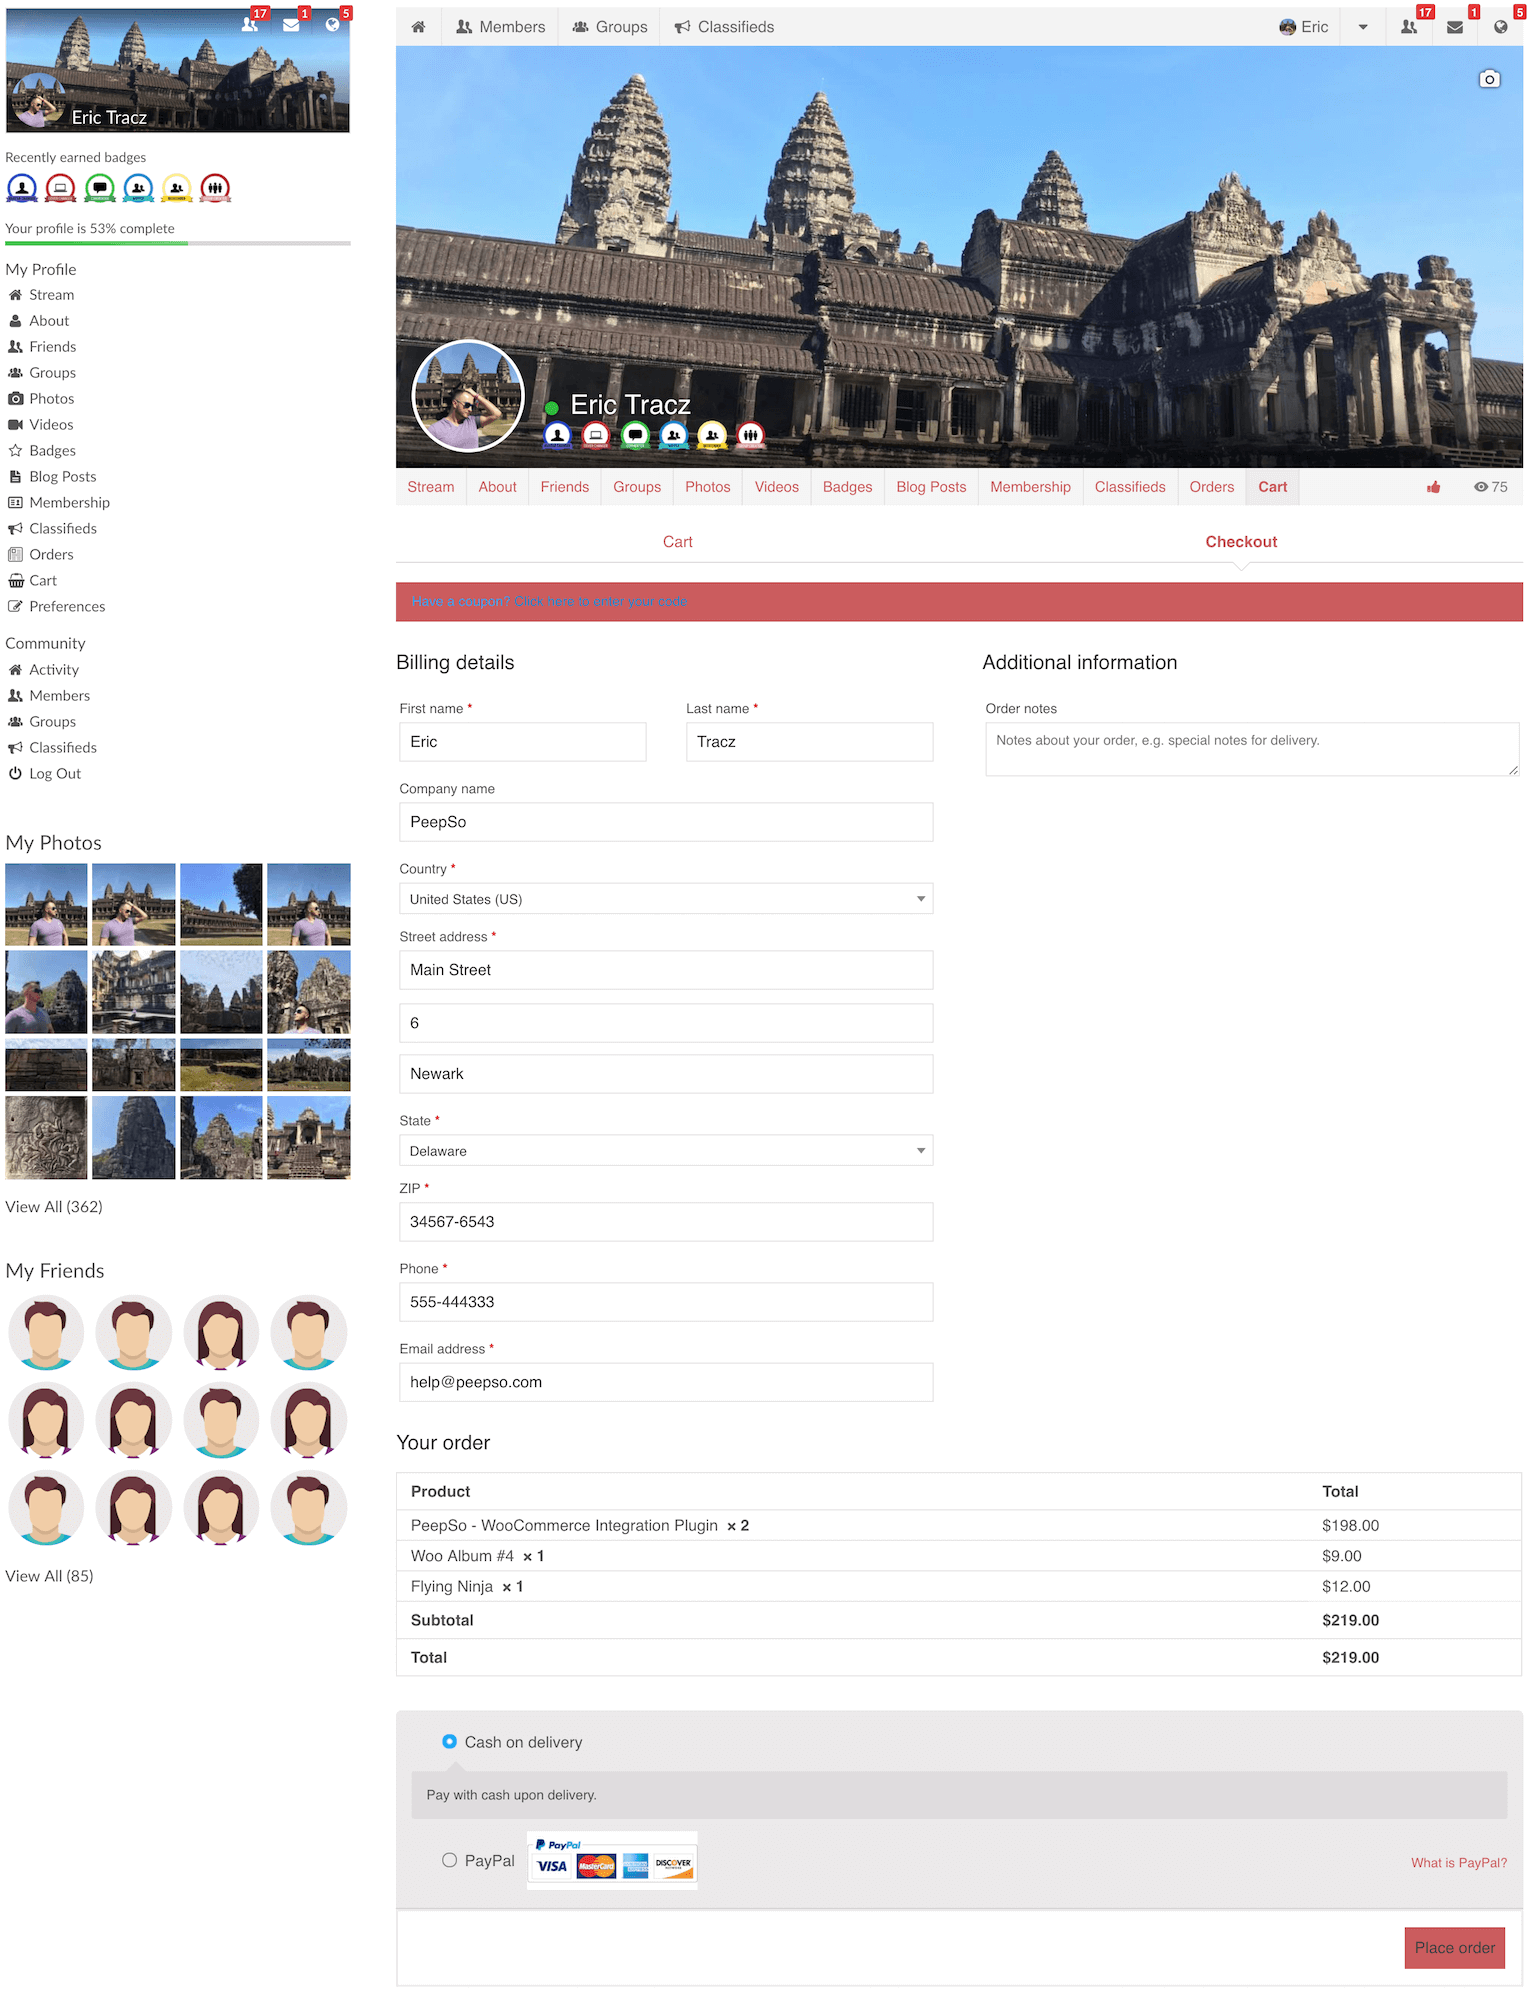The image size is (1529, 2000).
Task: Open globe notifications icon in top navbar
Action: 1500,27
